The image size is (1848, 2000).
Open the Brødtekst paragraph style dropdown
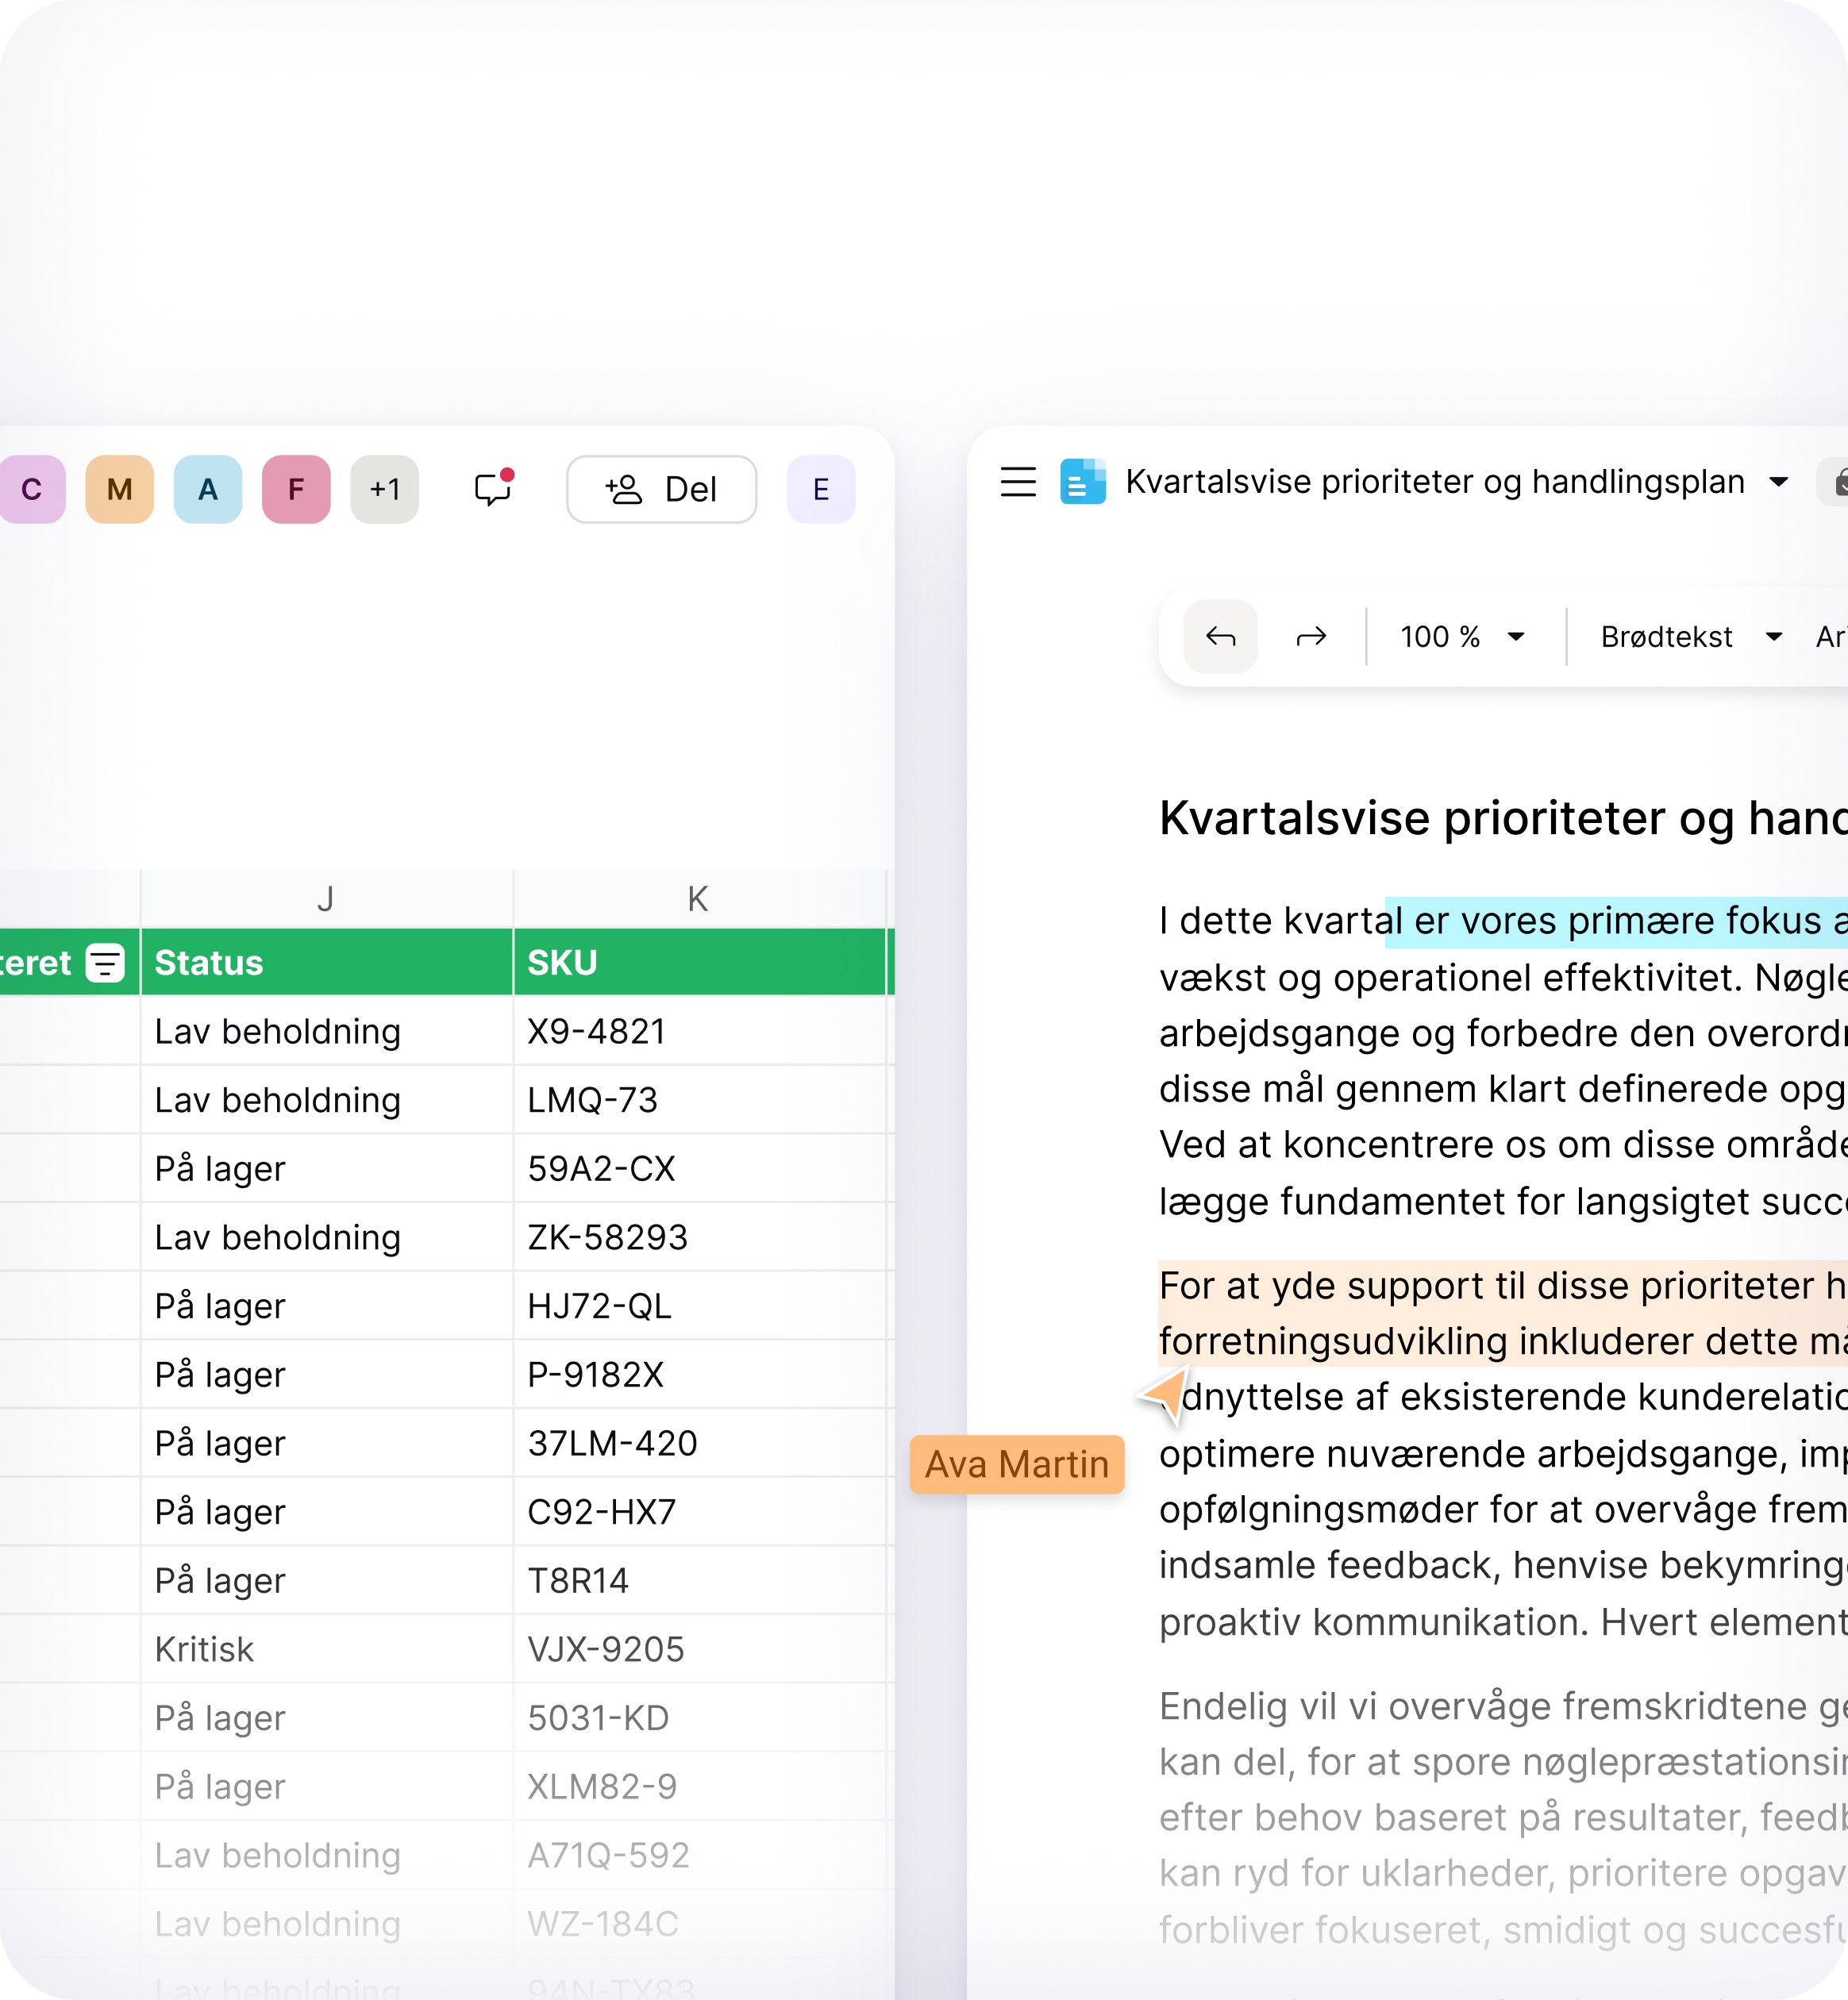point(1692,636)
